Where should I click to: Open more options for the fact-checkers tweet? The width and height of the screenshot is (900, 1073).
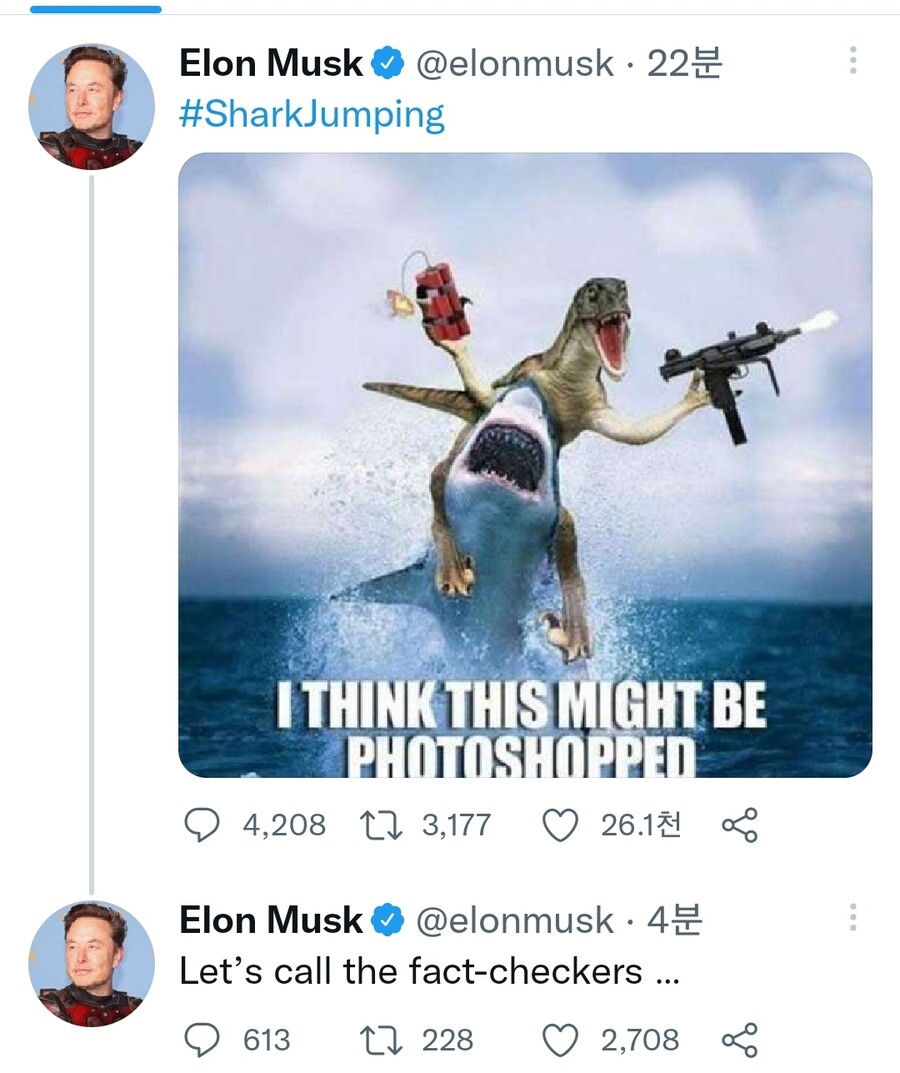click(x=852, y=918)
